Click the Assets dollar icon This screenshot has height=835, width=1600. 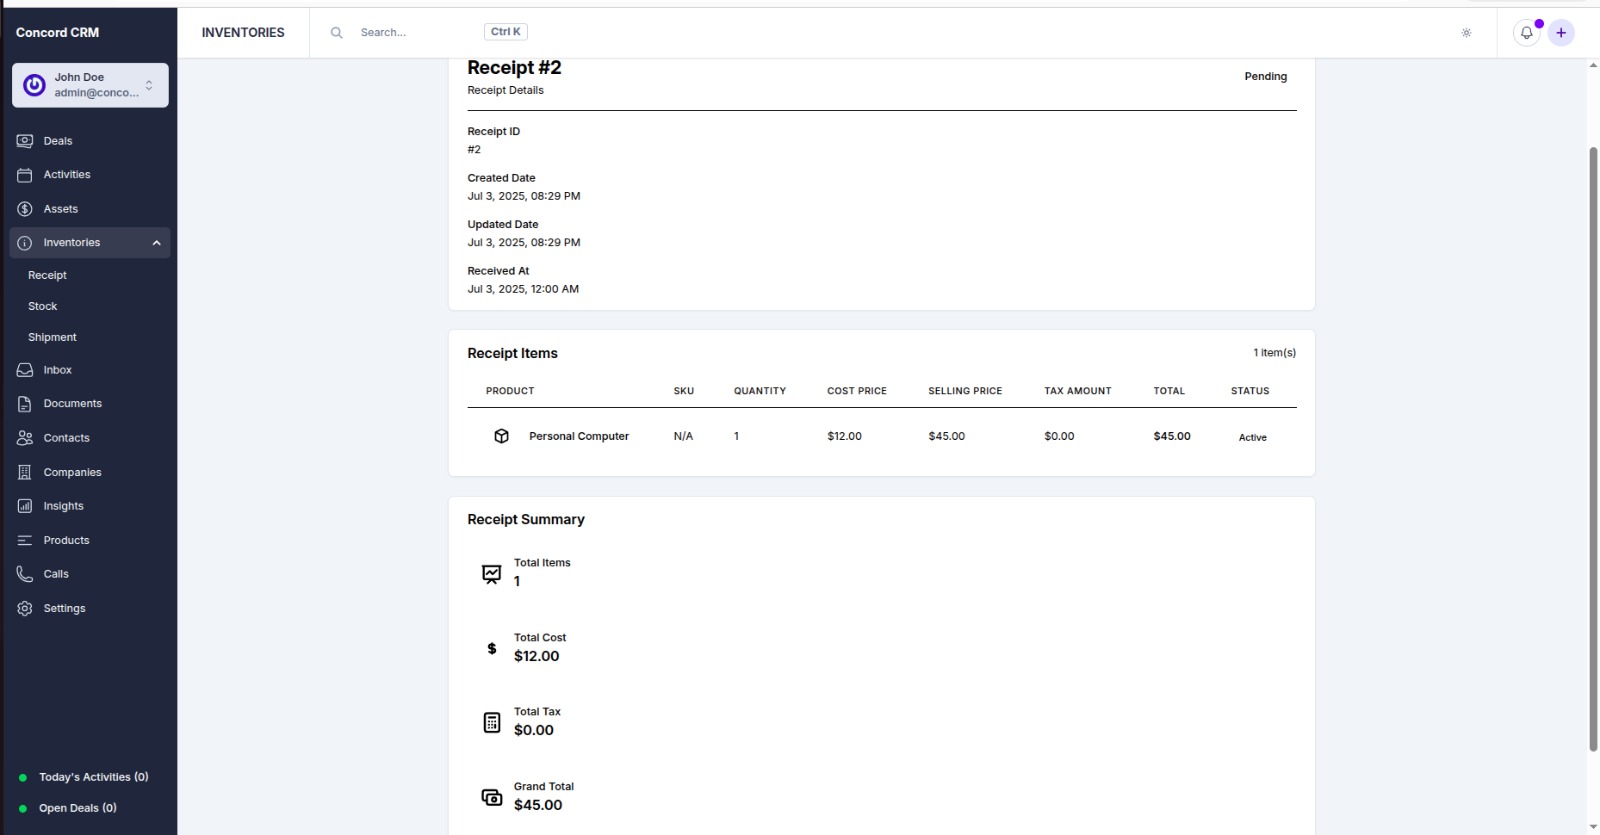[25, 209]
